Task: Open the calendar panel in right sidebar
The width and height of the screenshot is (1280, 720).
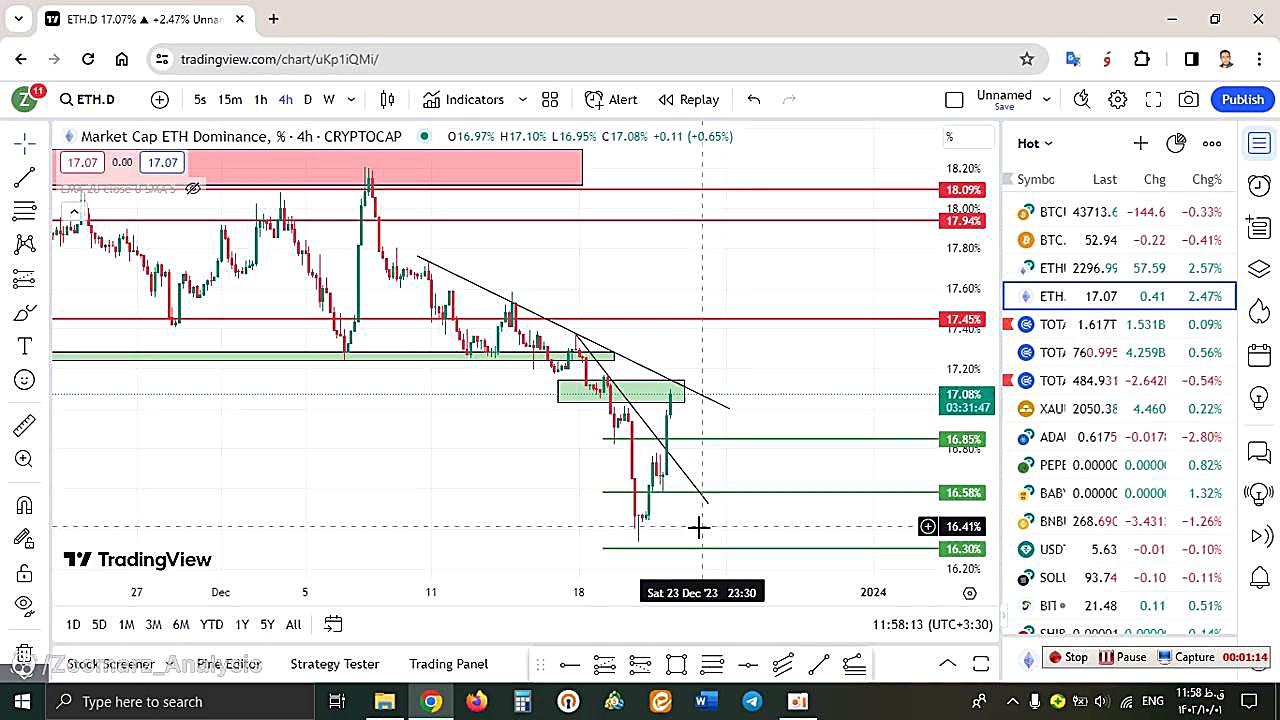Action: point(1259,355)
